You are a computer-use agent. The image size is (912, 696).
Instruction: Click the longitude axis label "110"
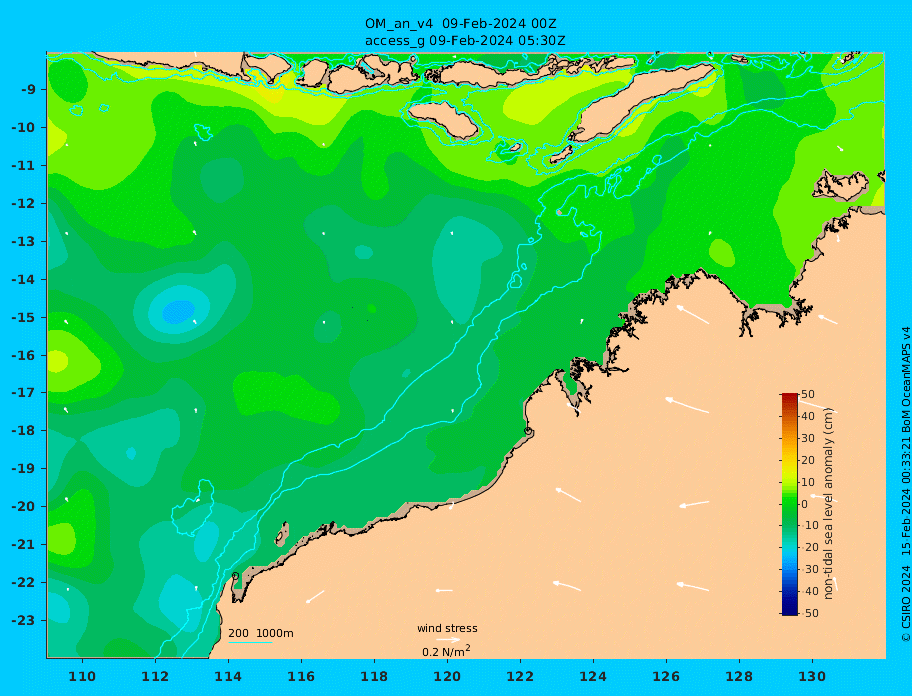coord(82,676)
